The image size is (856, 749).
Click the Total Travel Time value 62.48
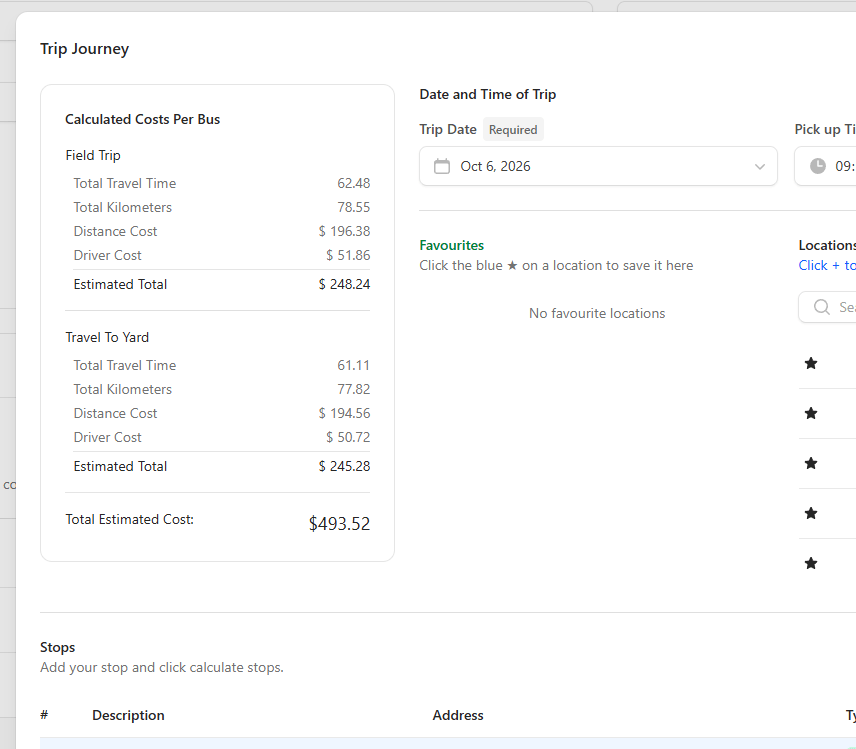click(x=353, y=183)
